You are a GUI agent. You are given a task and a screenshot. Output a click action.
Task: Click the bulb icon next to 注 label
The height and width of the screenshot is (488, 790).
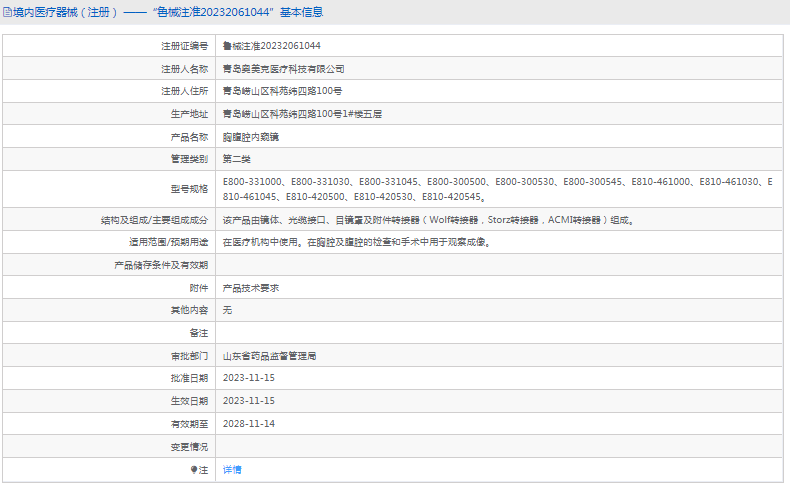[x=193, y=469]
